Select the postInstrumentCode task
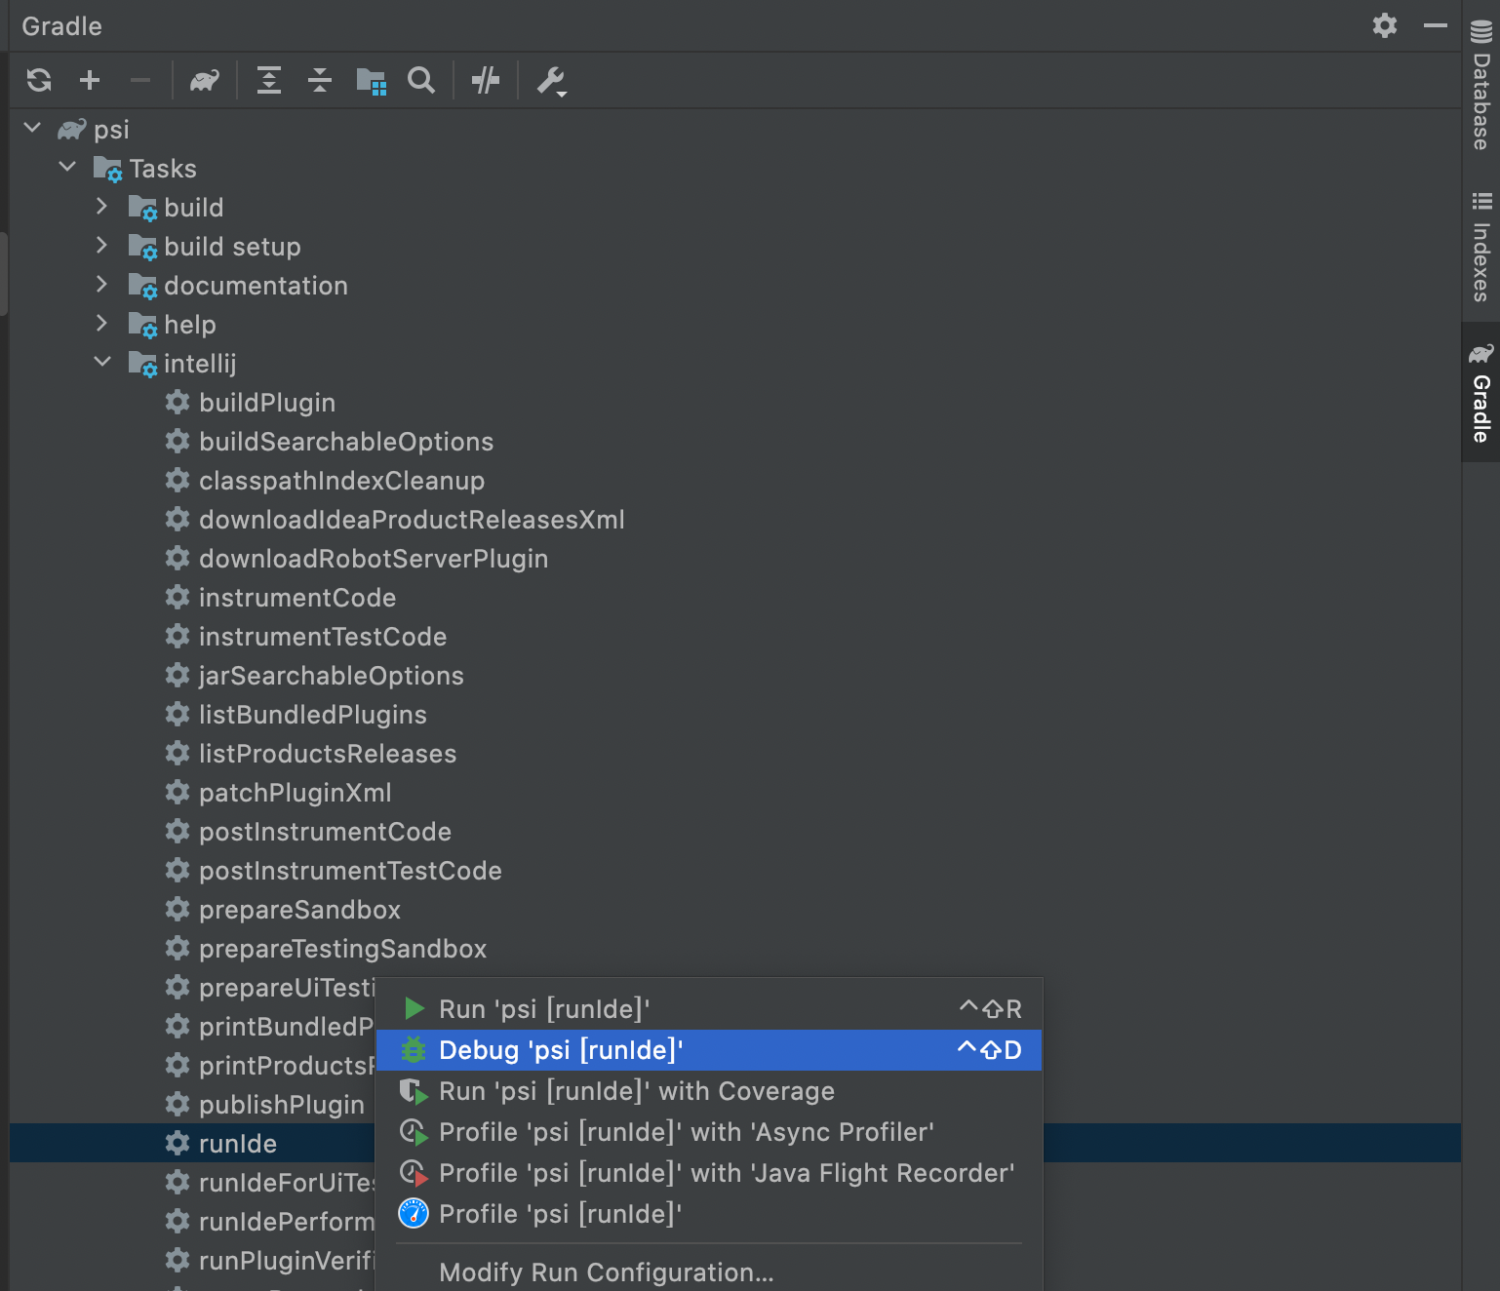Image resolution: width=1500 pixels, height=1291 pixels. pos(325,832)
